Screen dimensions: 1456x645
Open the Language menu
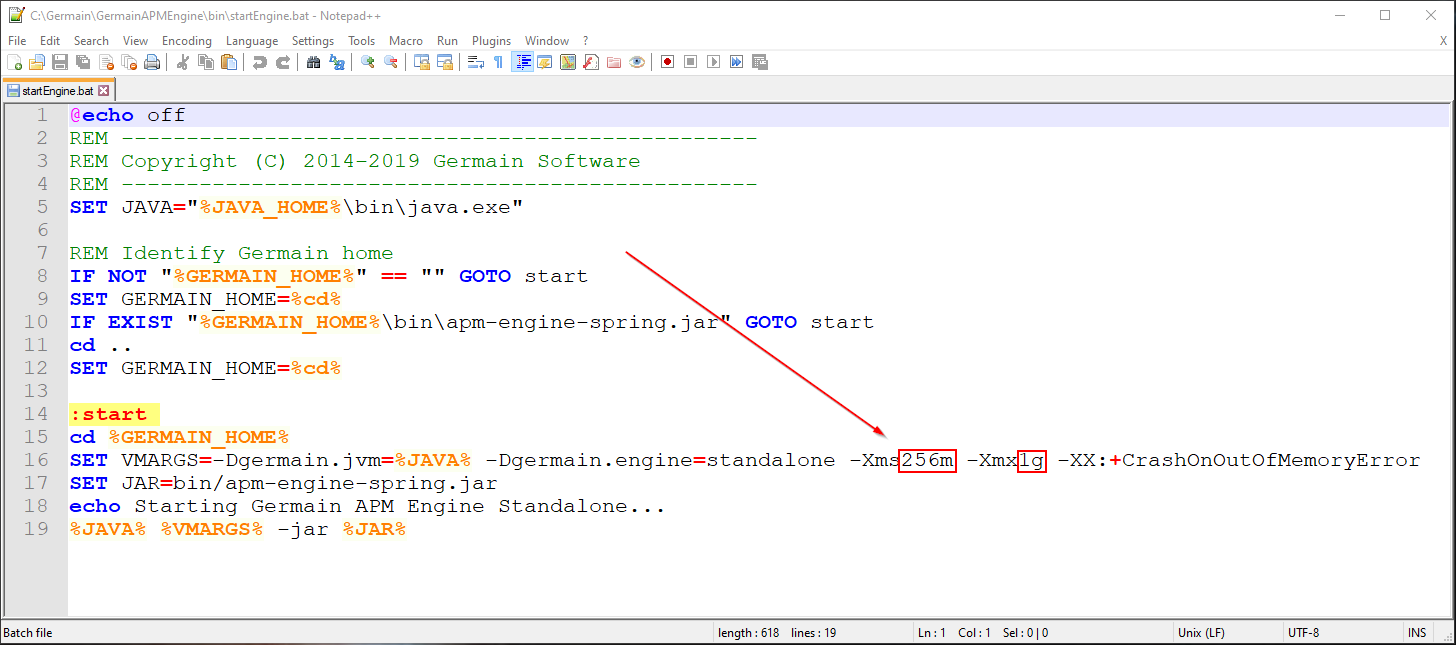click(x=252, y=41)
